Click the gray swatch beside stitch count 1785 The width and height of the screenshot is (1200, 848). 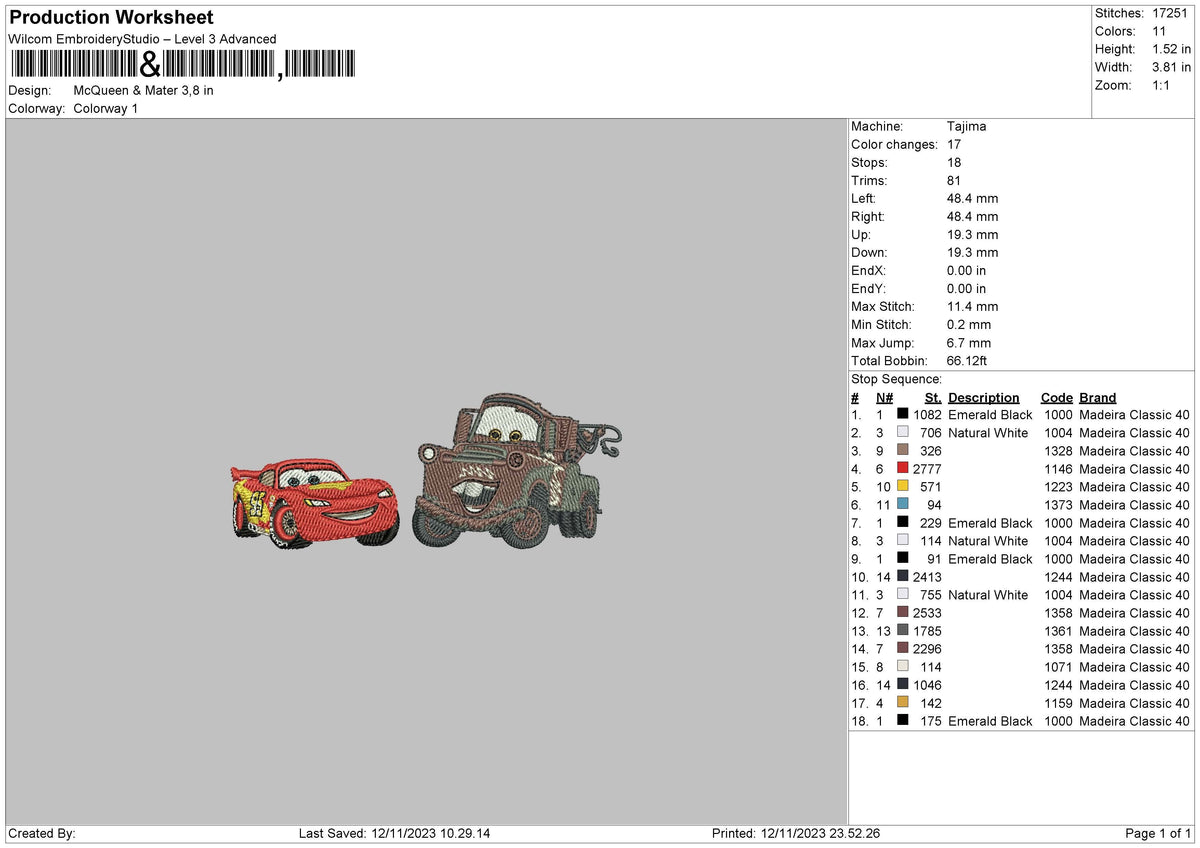[903, 631]
